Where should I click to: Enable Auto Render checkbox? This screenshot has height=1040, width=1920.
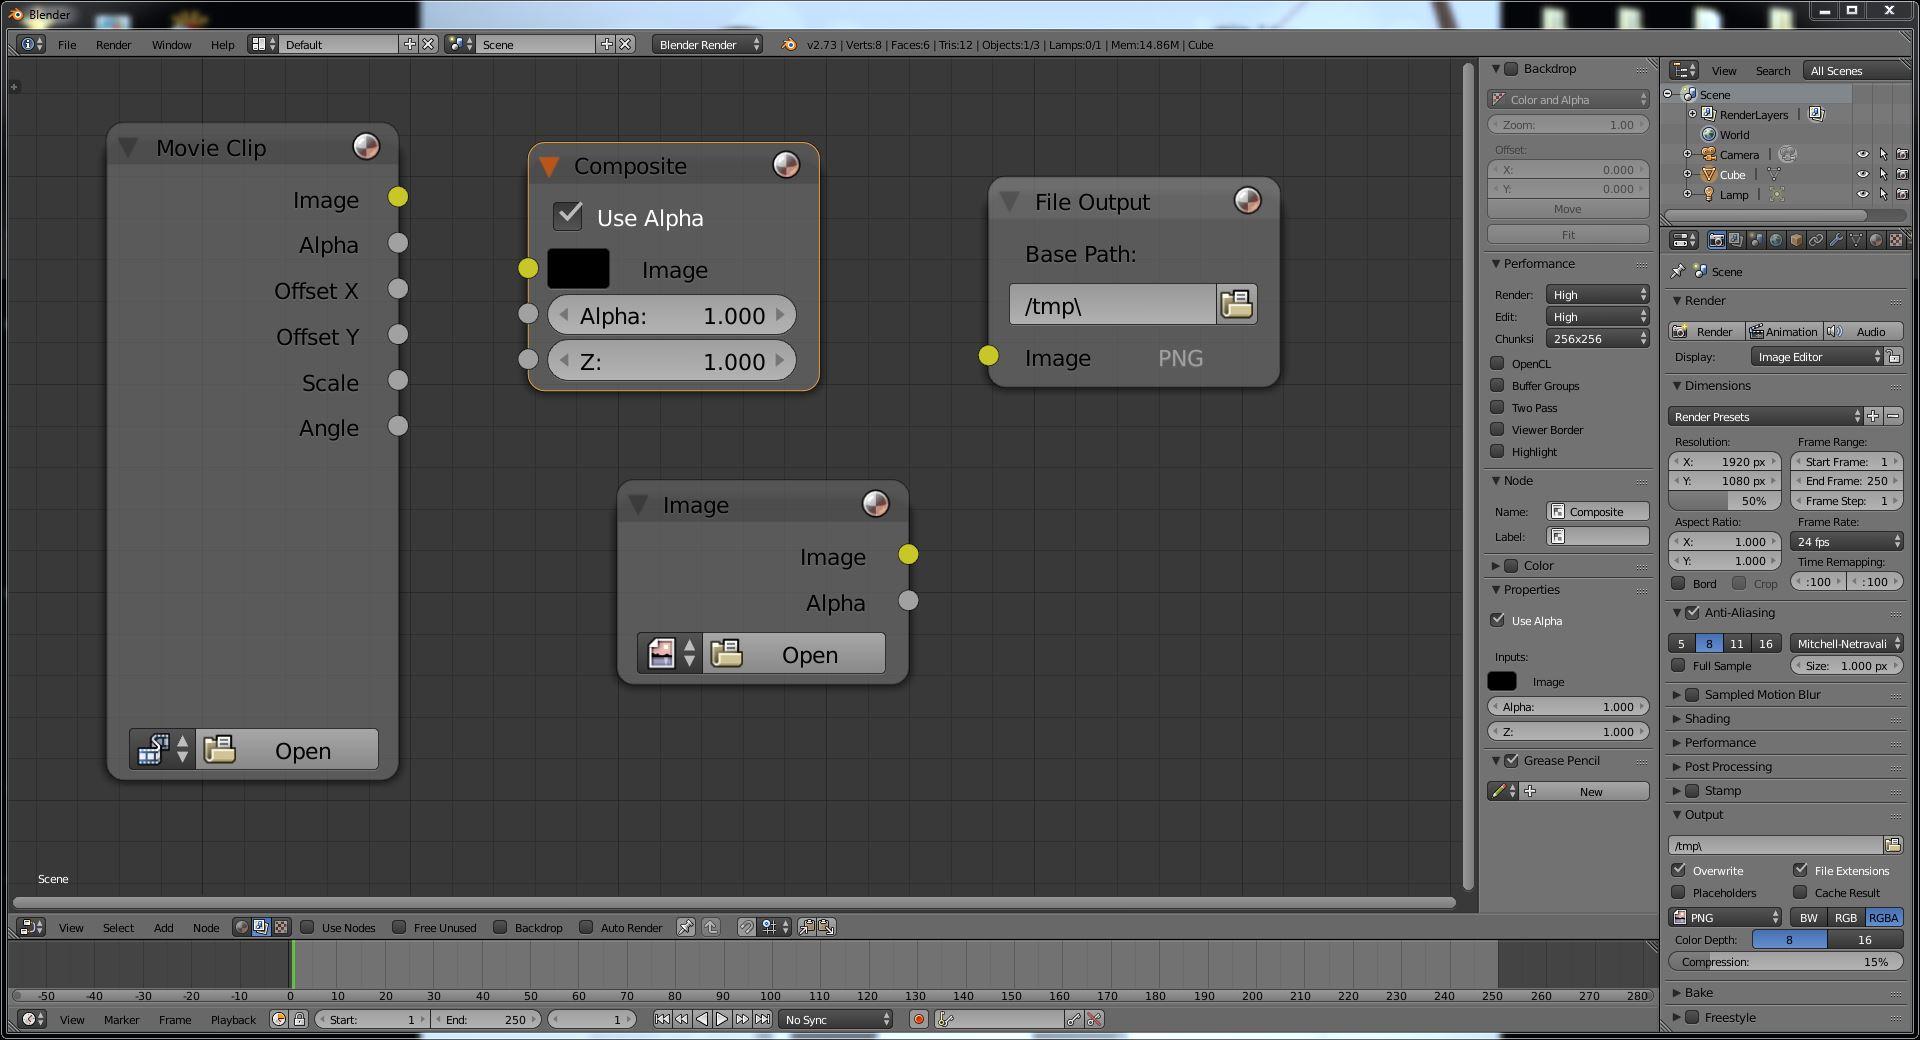[x=586, y=927]
